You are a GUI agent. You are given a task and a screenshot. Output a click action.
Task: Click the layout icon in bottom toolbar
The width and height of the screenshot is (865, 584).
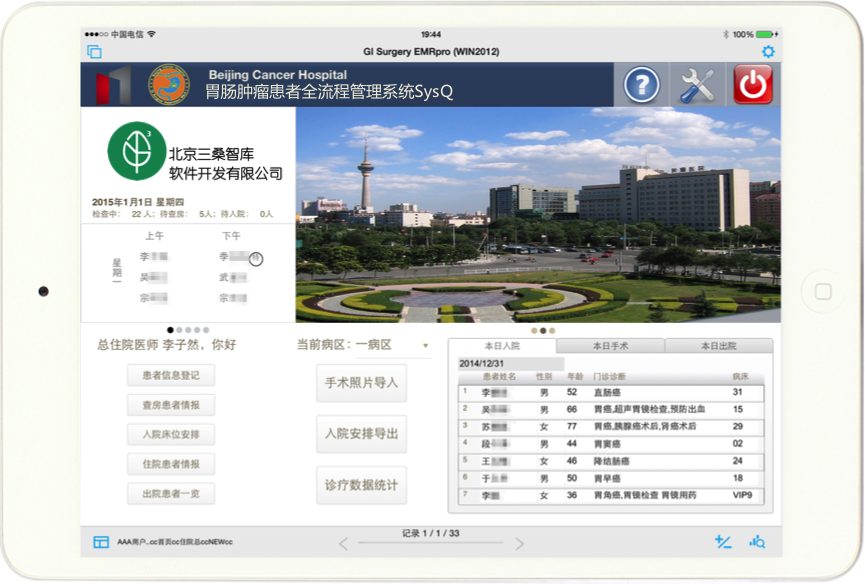[101, 542]
